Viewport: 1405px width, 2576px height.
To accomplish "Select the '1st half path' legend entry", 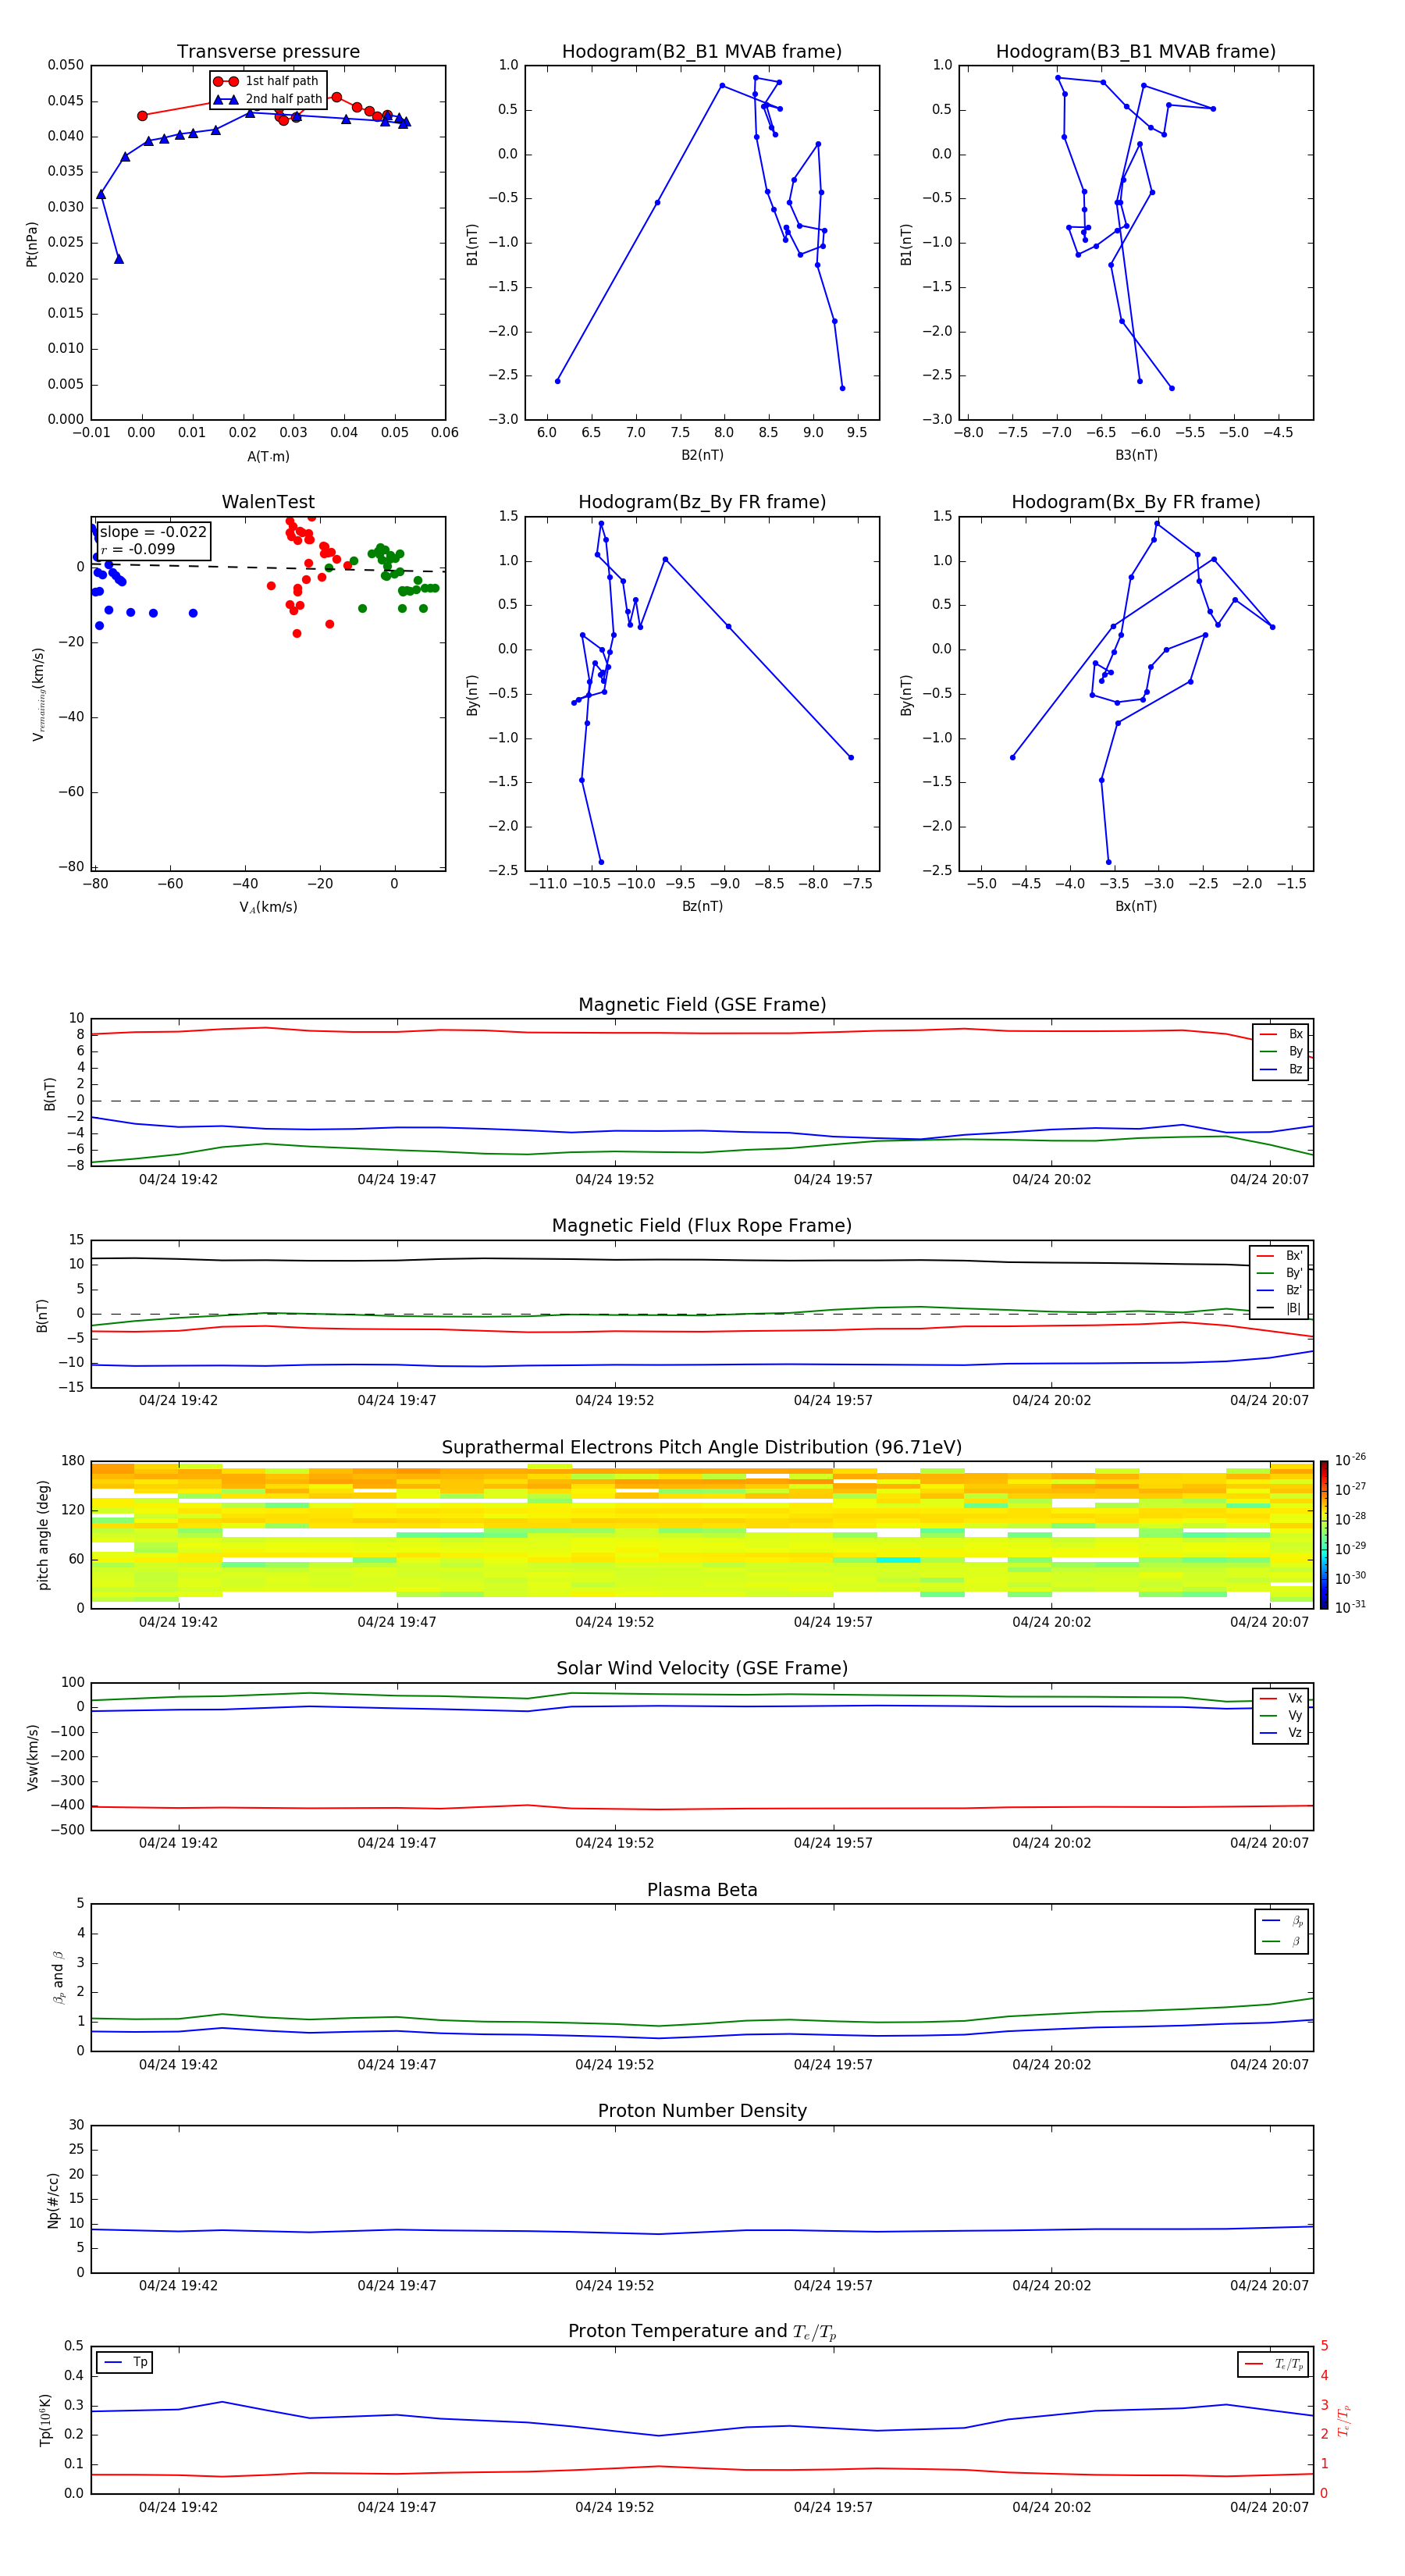I will [x=267, y=81].
